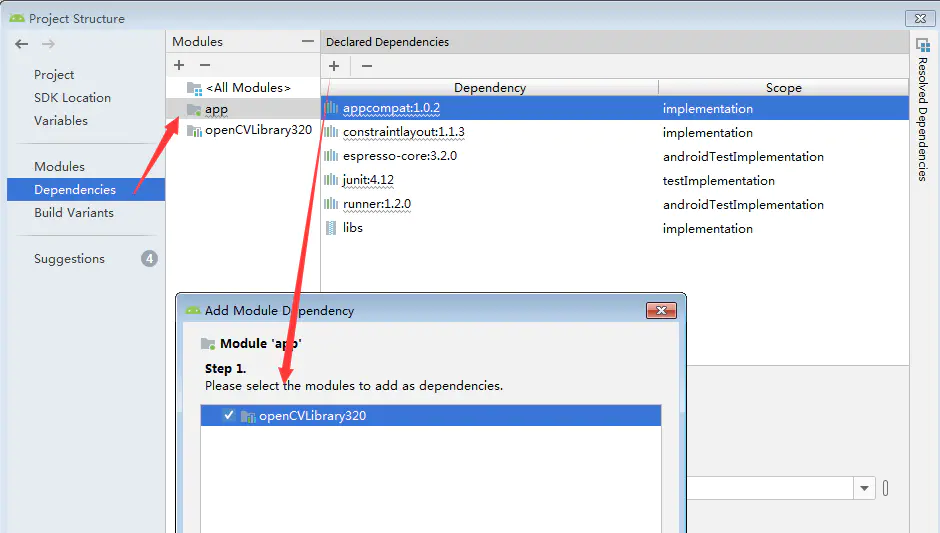Click the forward navigation arrow

tap(48, 44)
